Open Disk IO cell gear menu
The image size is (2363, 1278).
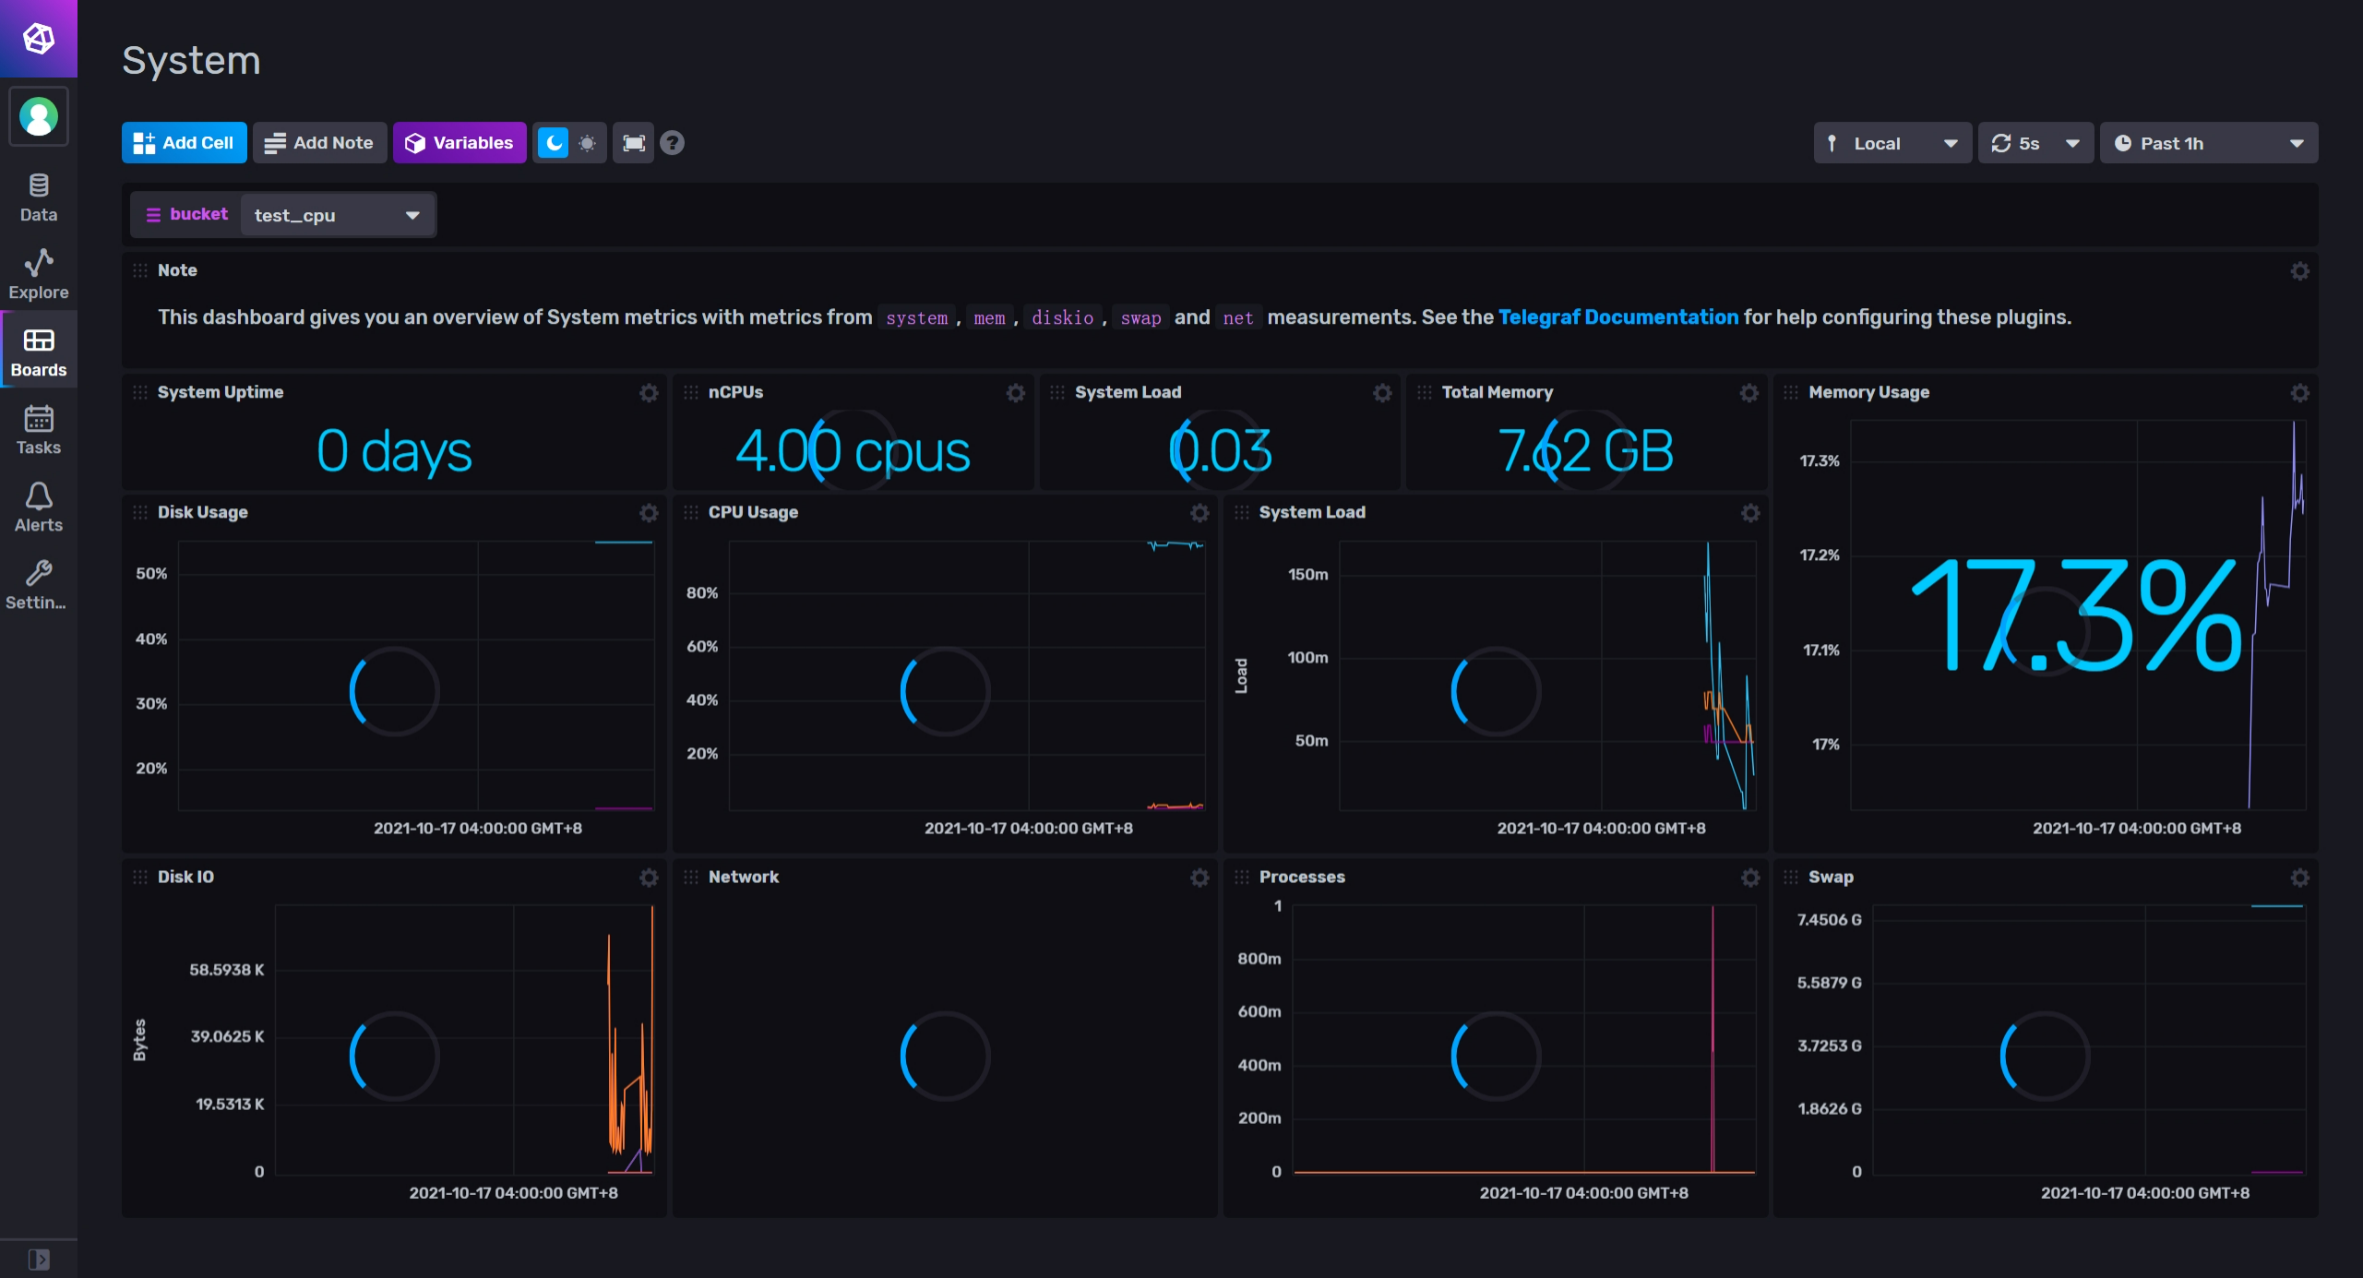click(x=649, y=877)
